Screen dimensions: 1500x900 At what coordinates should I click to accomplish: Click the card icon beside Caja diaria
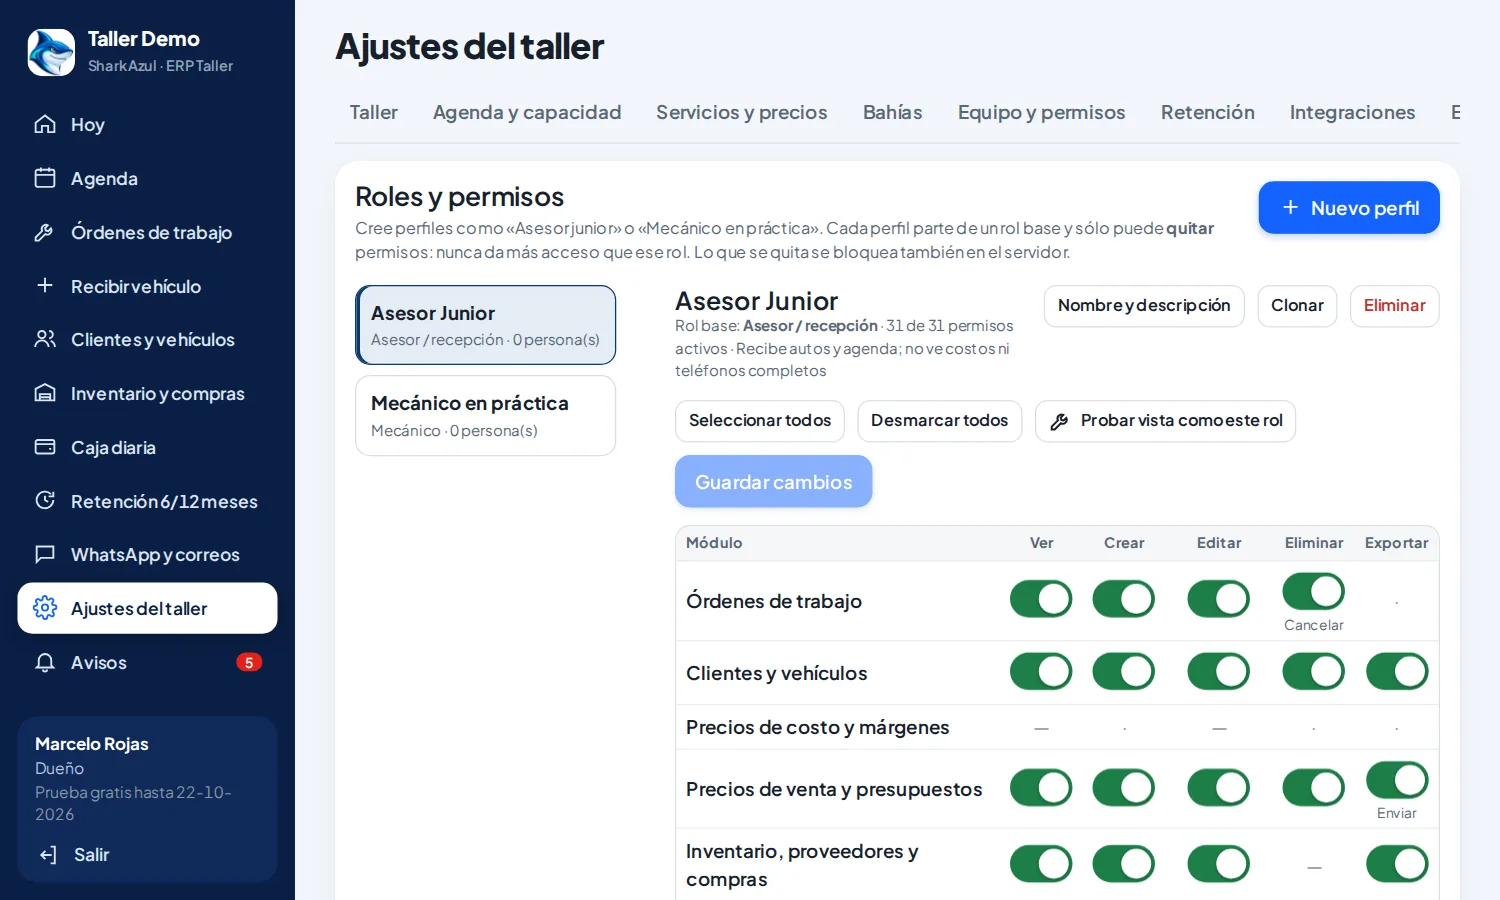pos(45,447)
